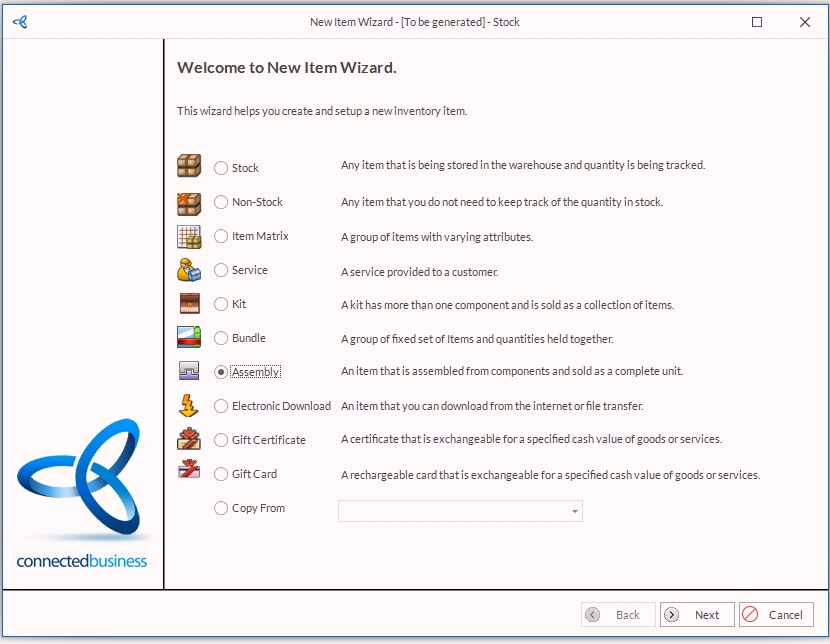Click the Electronic Download lightning icon
830x644 pixels.
(189, 406)
